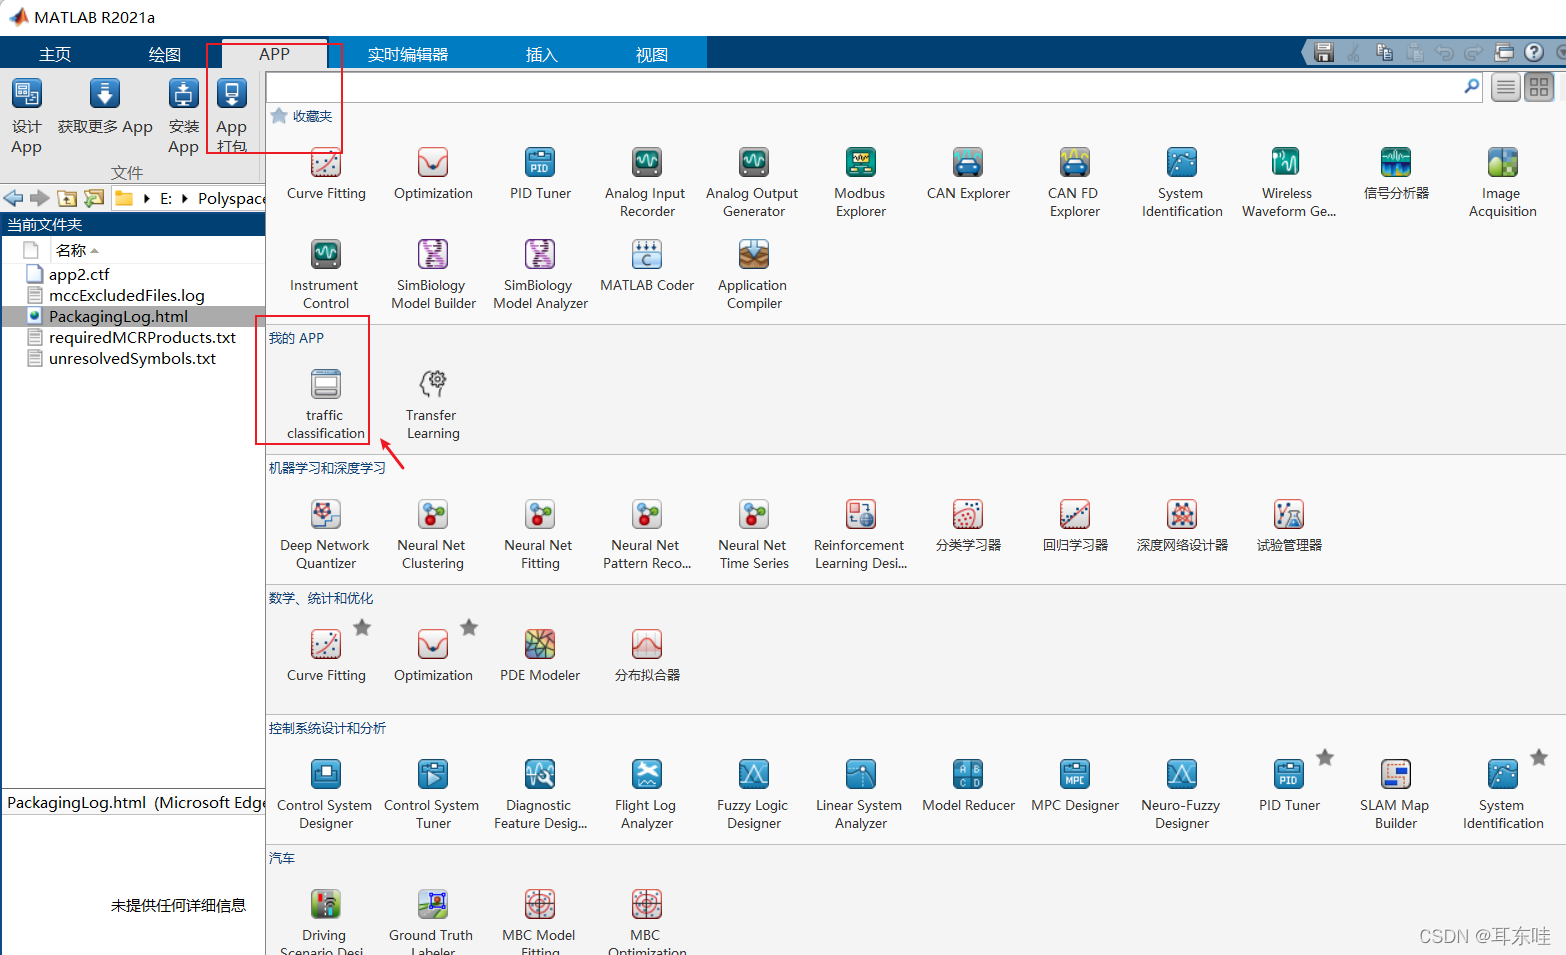
Task: Click 获取更多 App button
Action: (x=105, y=107)
